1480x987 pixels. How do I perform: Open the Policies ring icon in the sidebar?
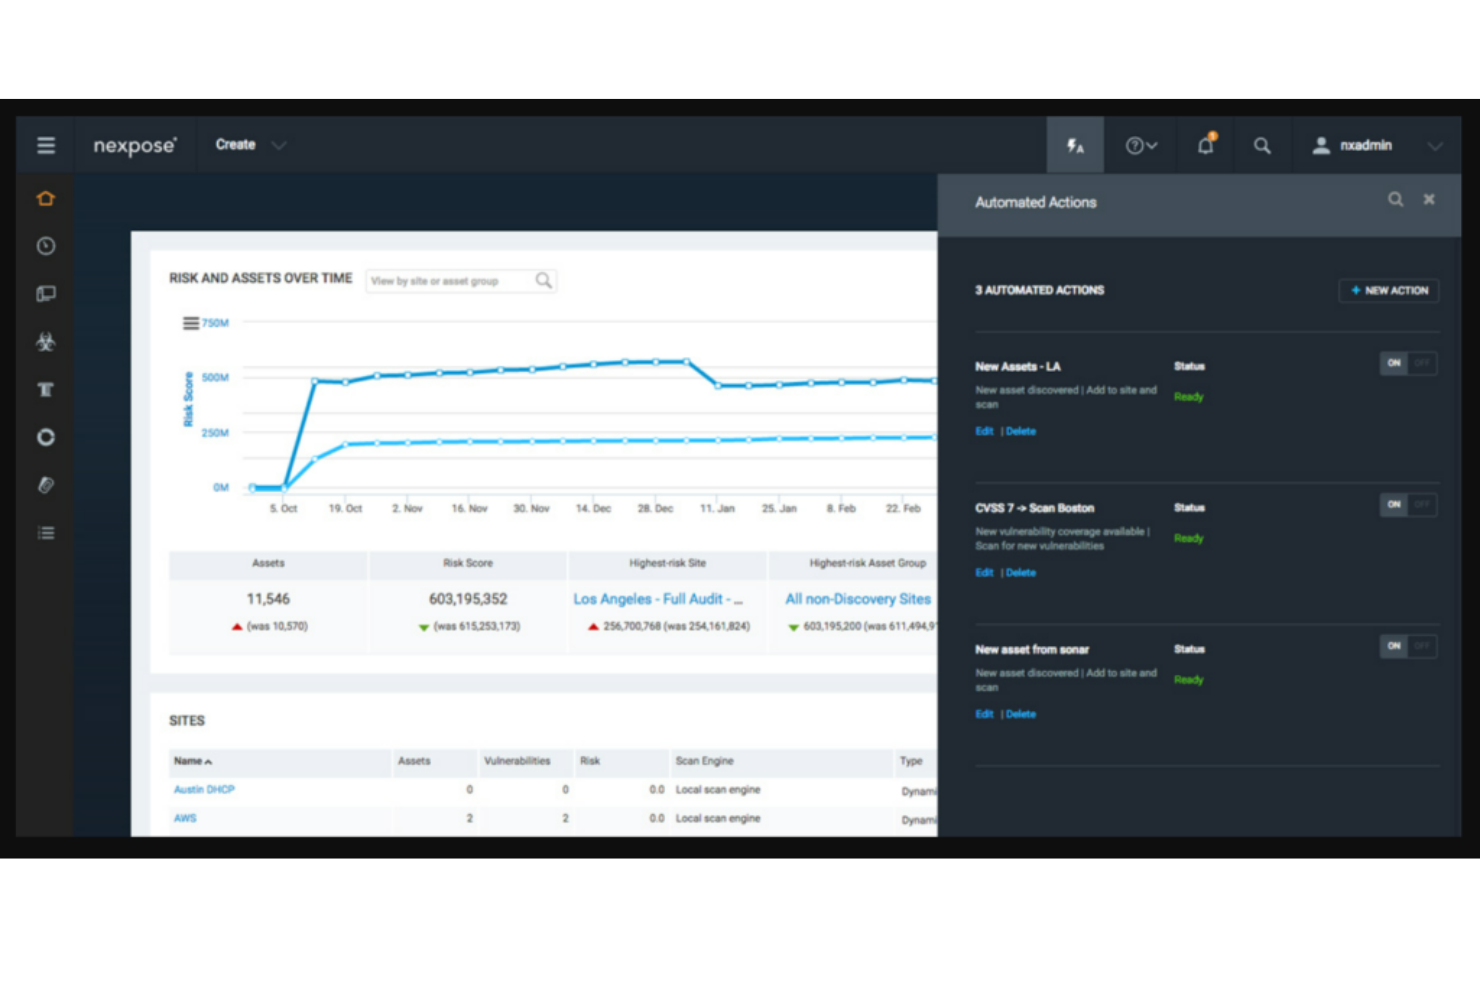(46, 438)
